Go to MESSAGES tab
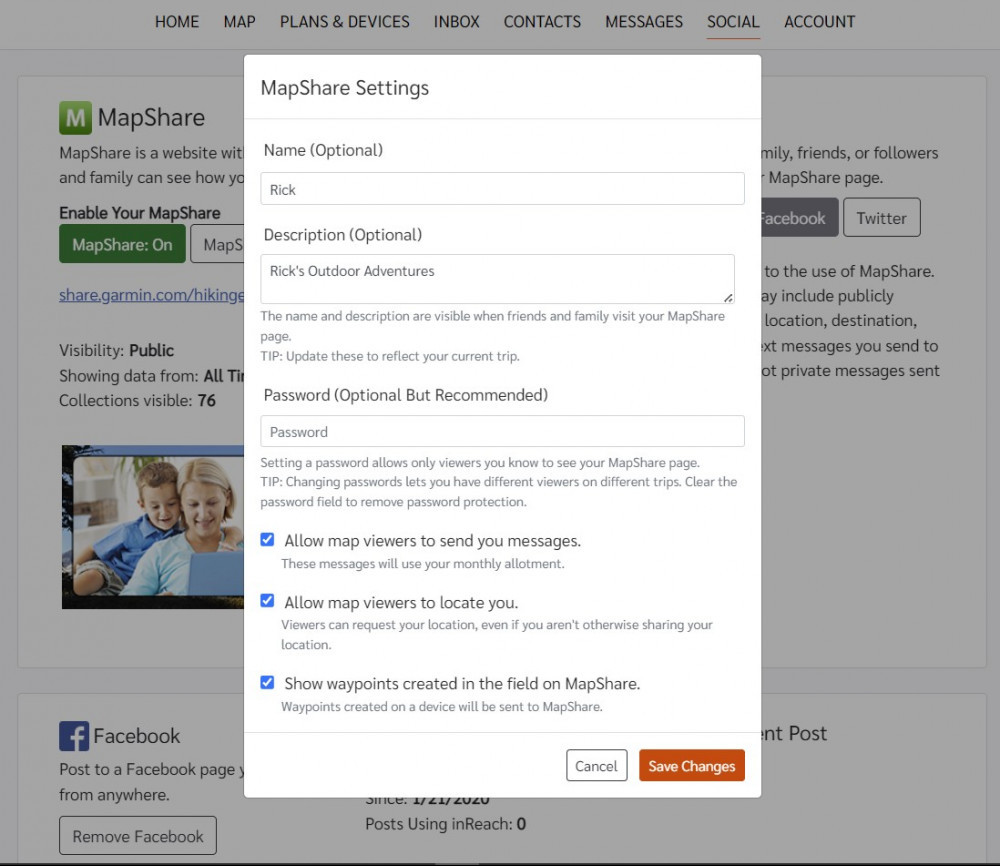This screenshot has height=866, width=1000. point(643,22)
